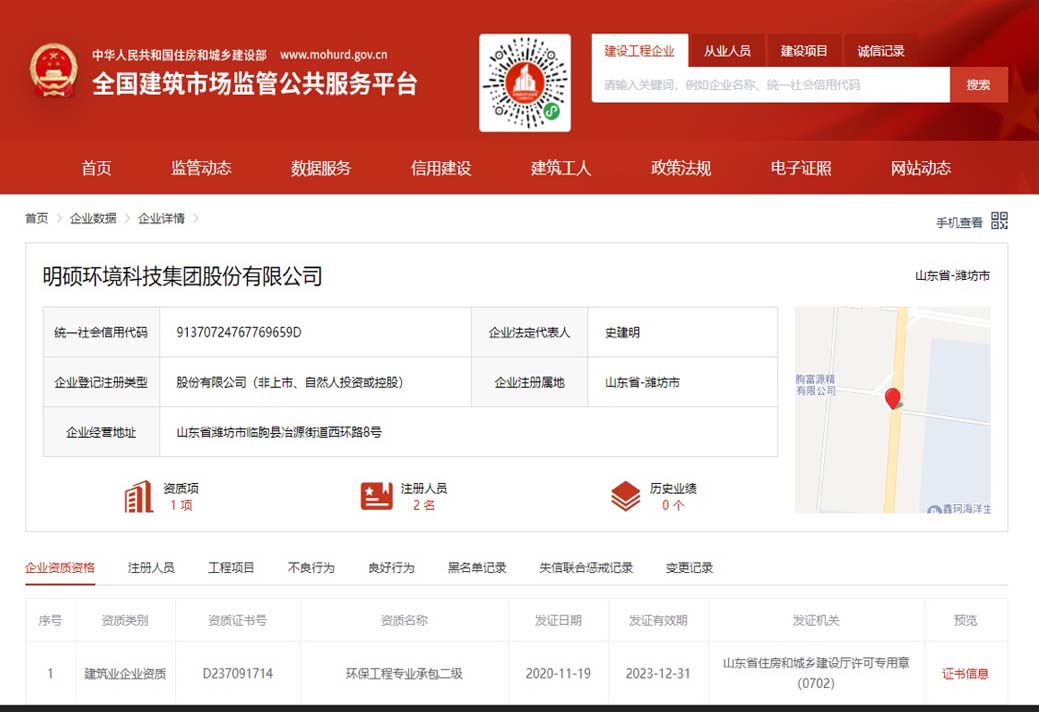1039x712 pixels.
Task: Open the 电子证照 navigation menu
Action: coord(800,168)
